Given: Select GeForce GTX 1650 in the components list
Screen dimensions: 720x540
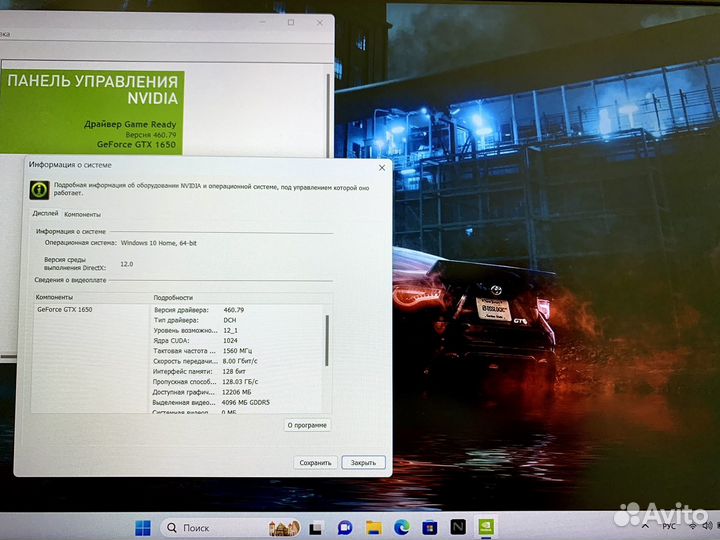Looking at the screenshot, I should point(65,309).
